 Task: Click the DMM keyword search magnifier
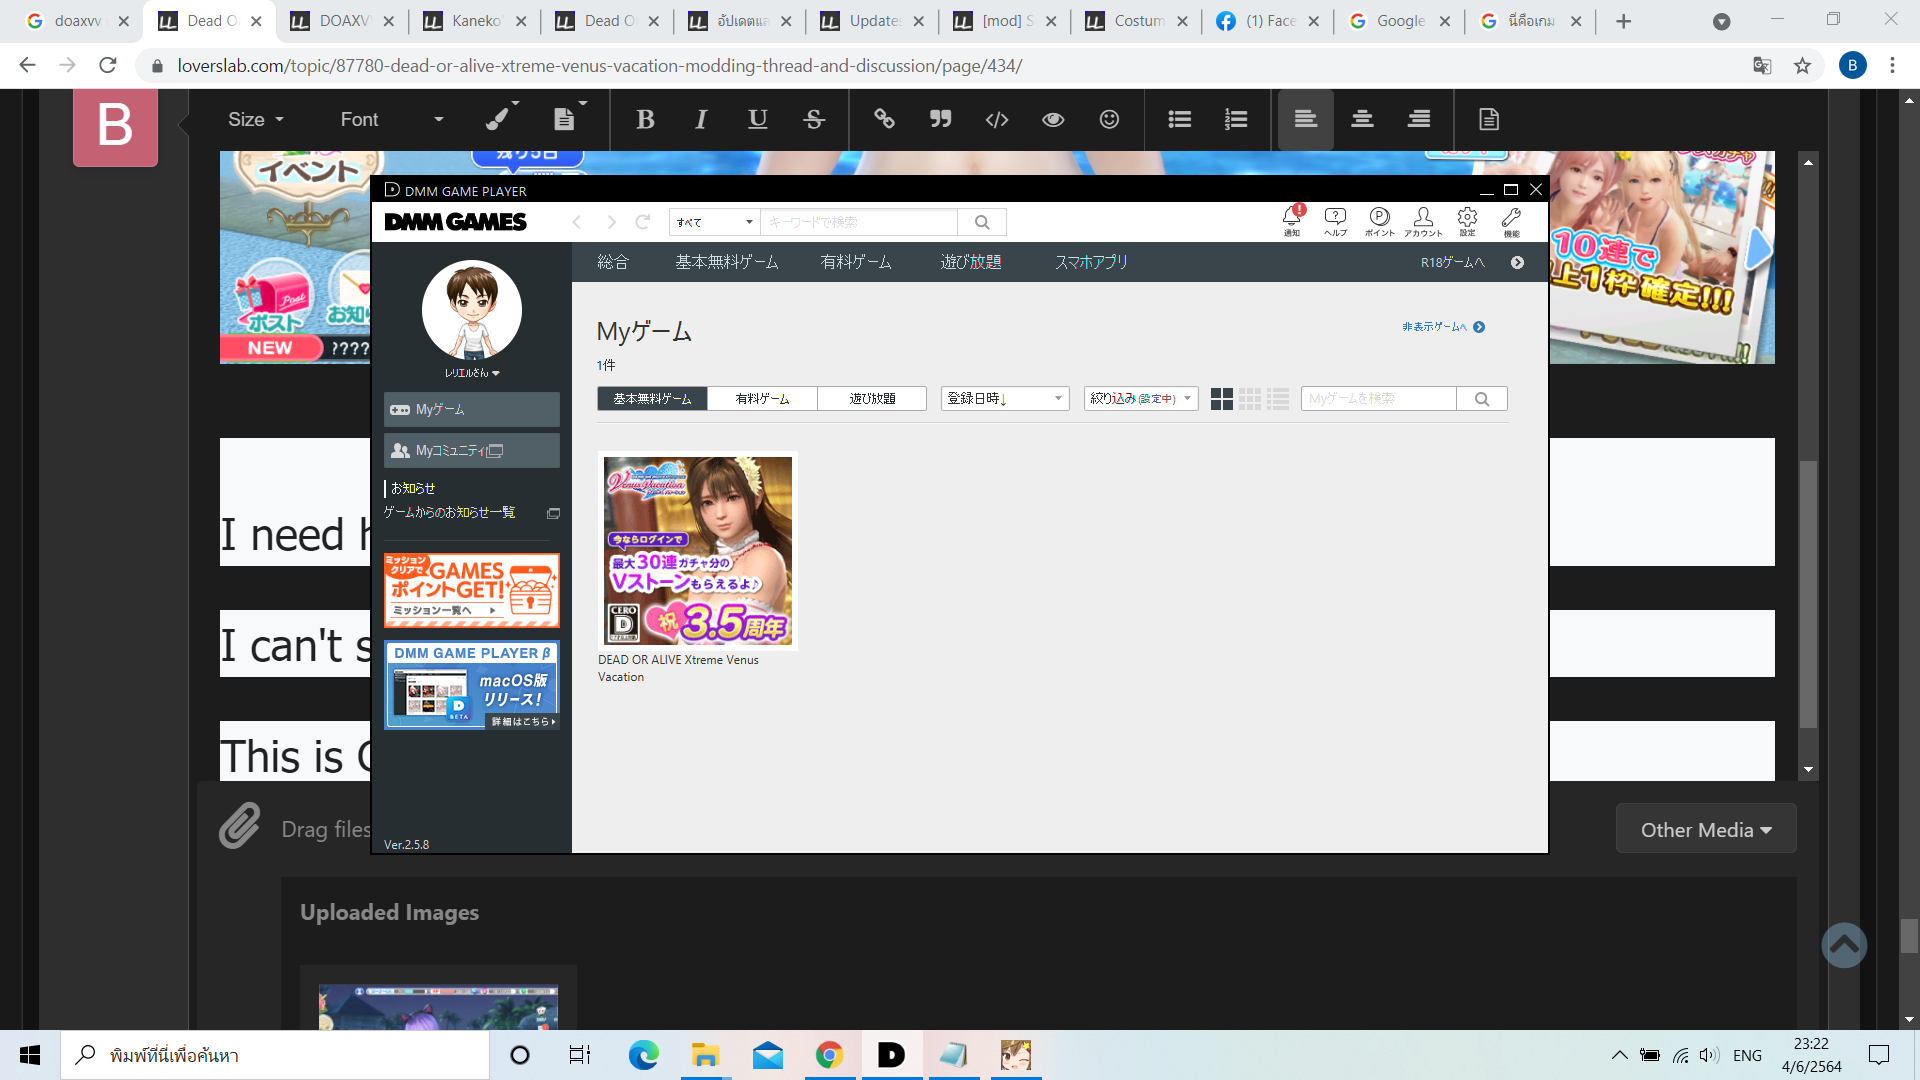pos(982,222)
